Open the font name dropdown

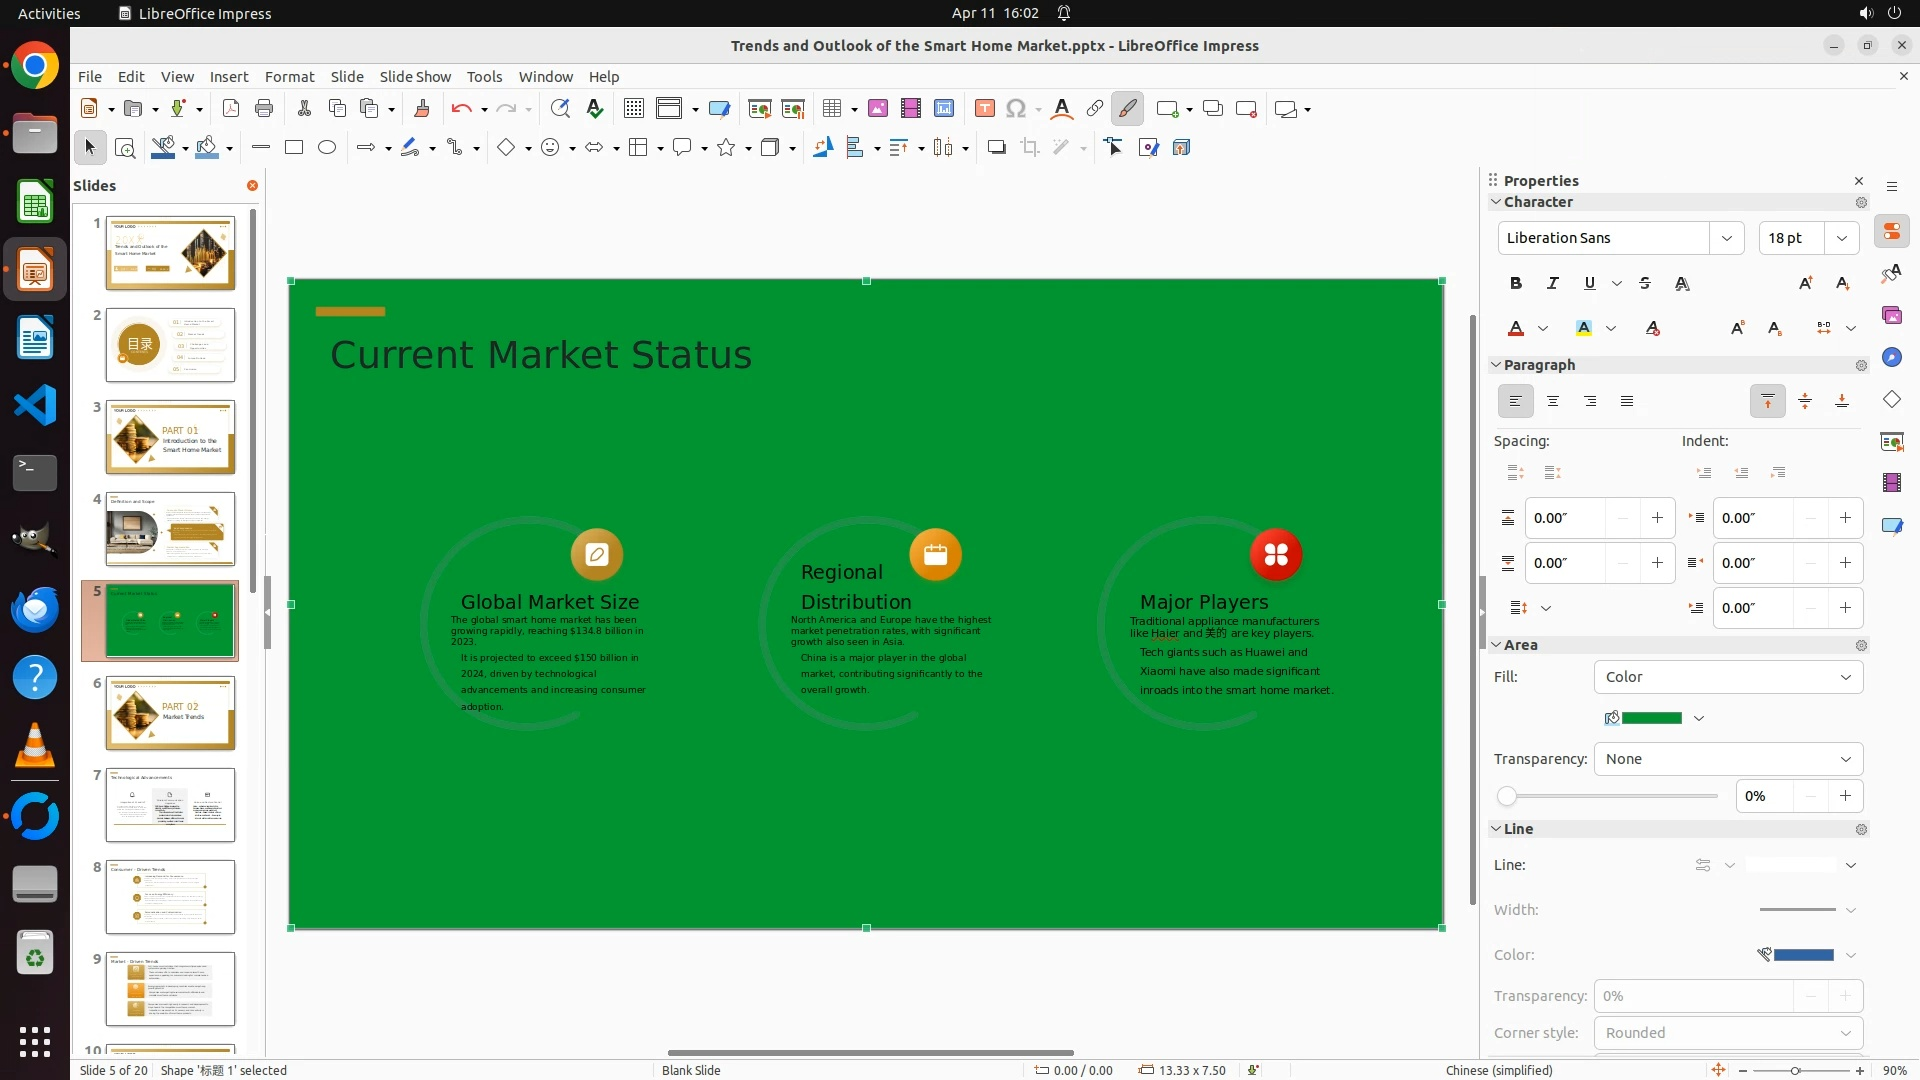pos(1727,238)
